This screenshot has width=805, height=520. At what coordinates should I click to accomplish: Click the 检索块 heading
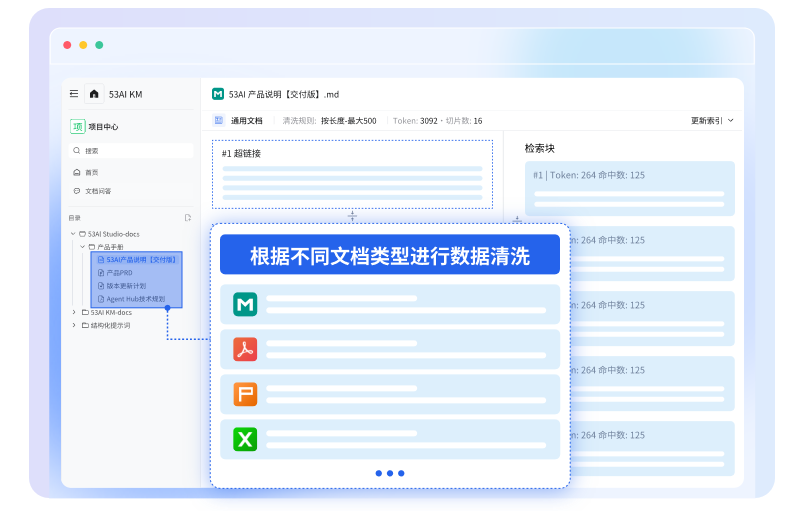pos(540,148)
